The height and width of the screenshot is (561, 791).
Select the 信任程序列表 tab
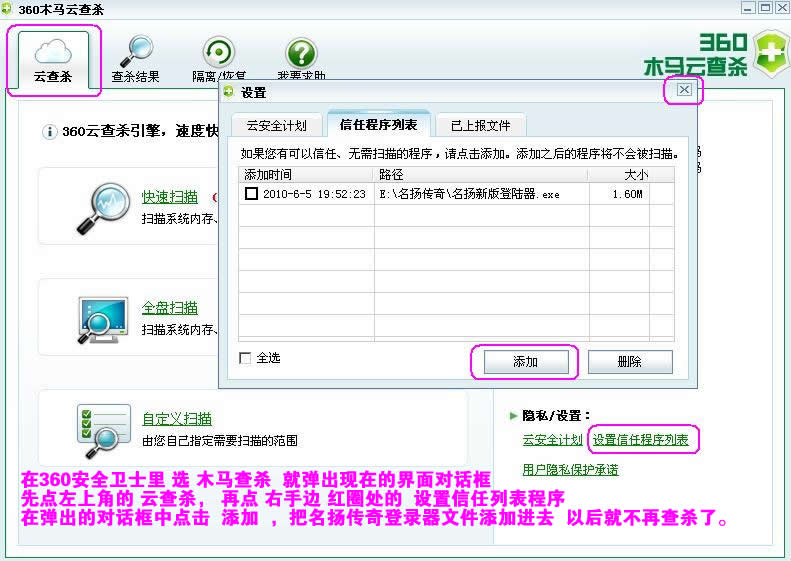[378, 126]
